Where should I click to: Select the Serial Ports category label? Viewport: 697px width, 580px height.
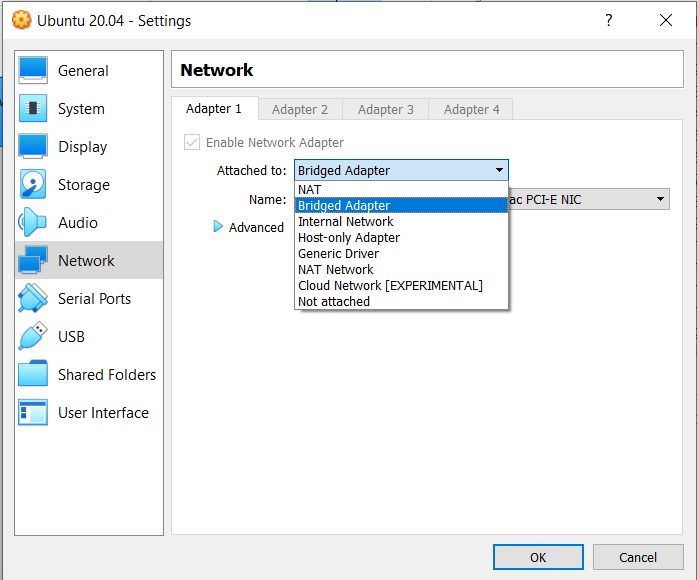95,299
